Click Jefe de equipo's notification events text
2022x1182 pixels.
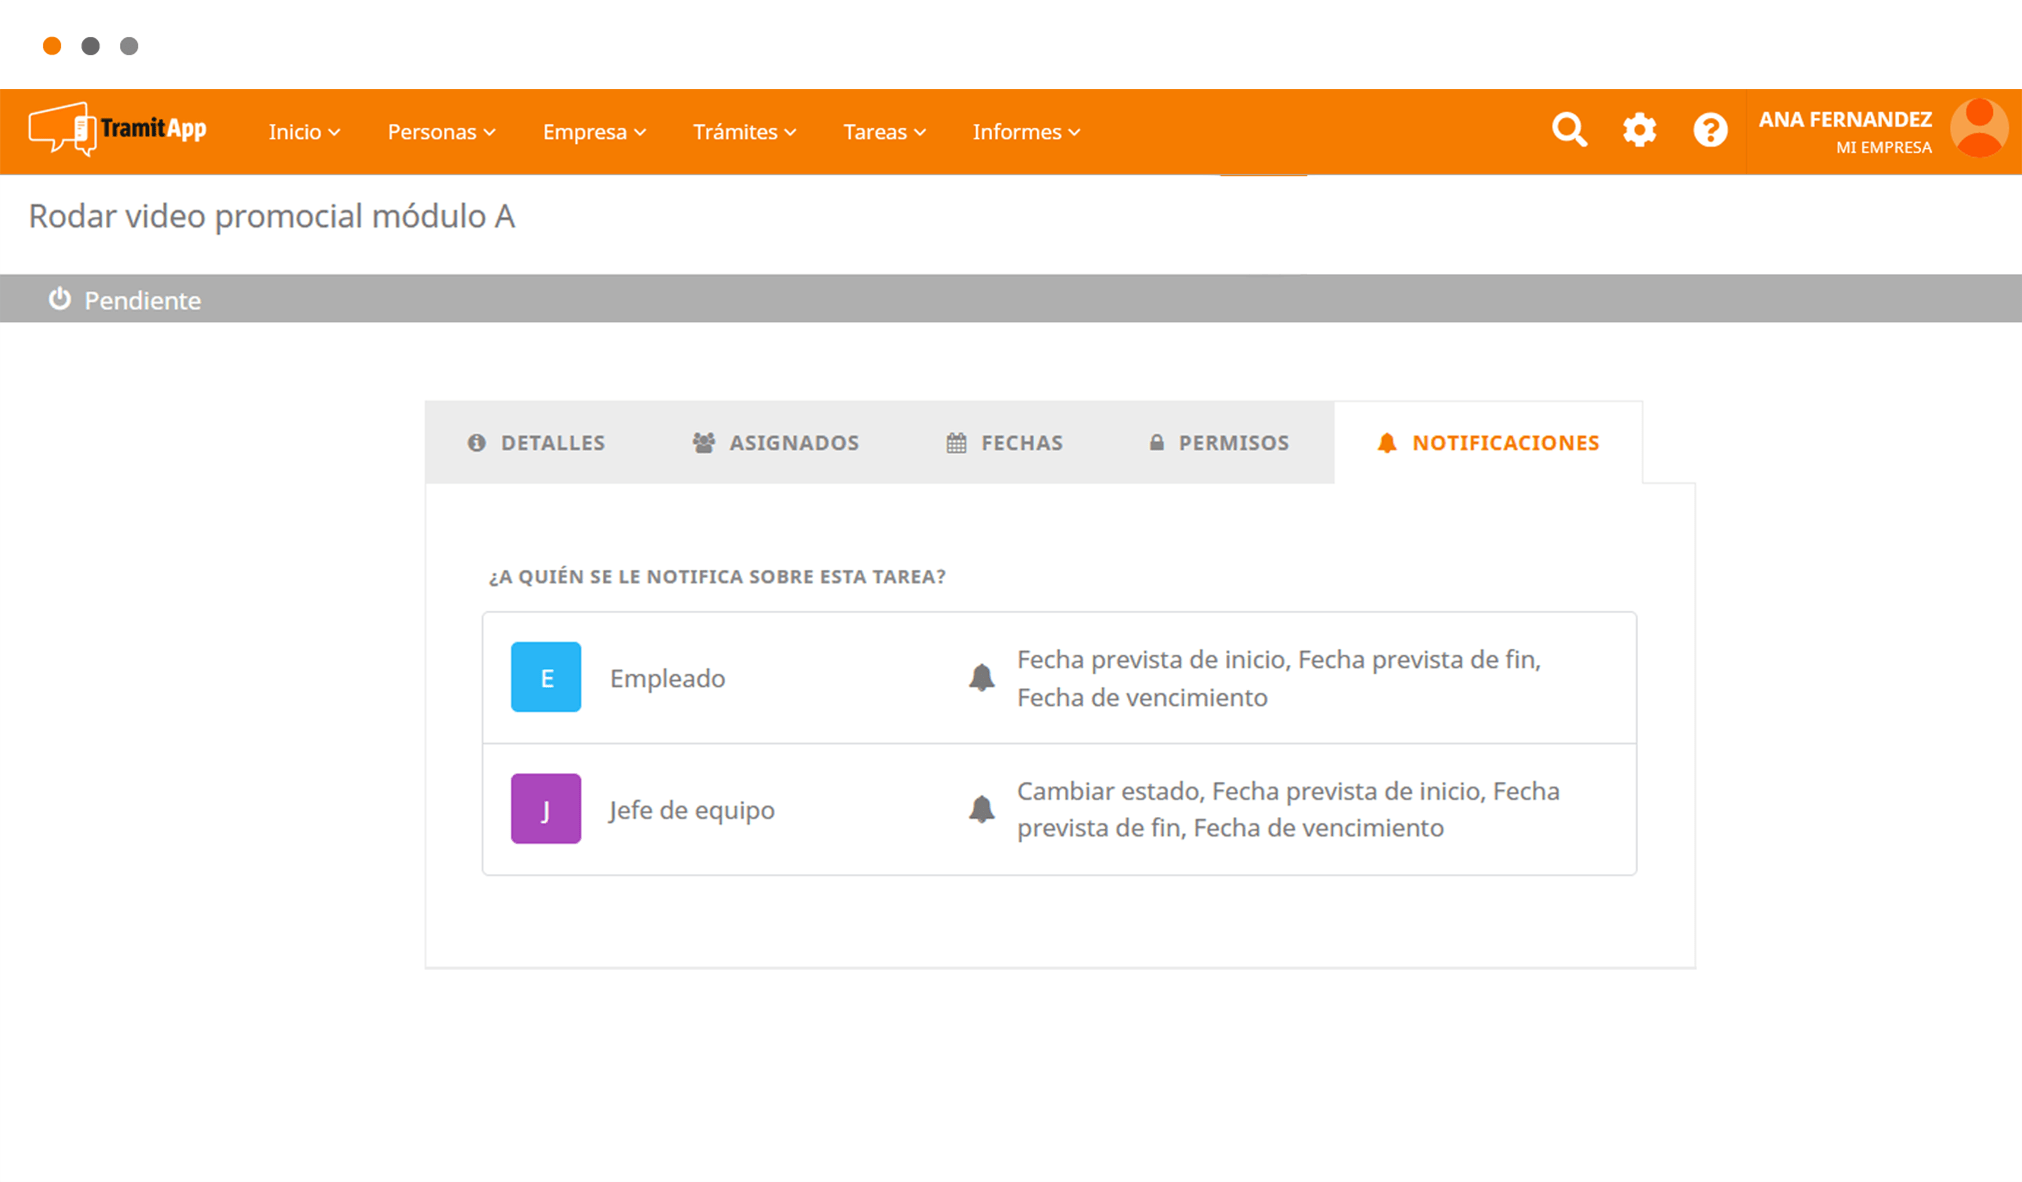[x=1288, y=809]
